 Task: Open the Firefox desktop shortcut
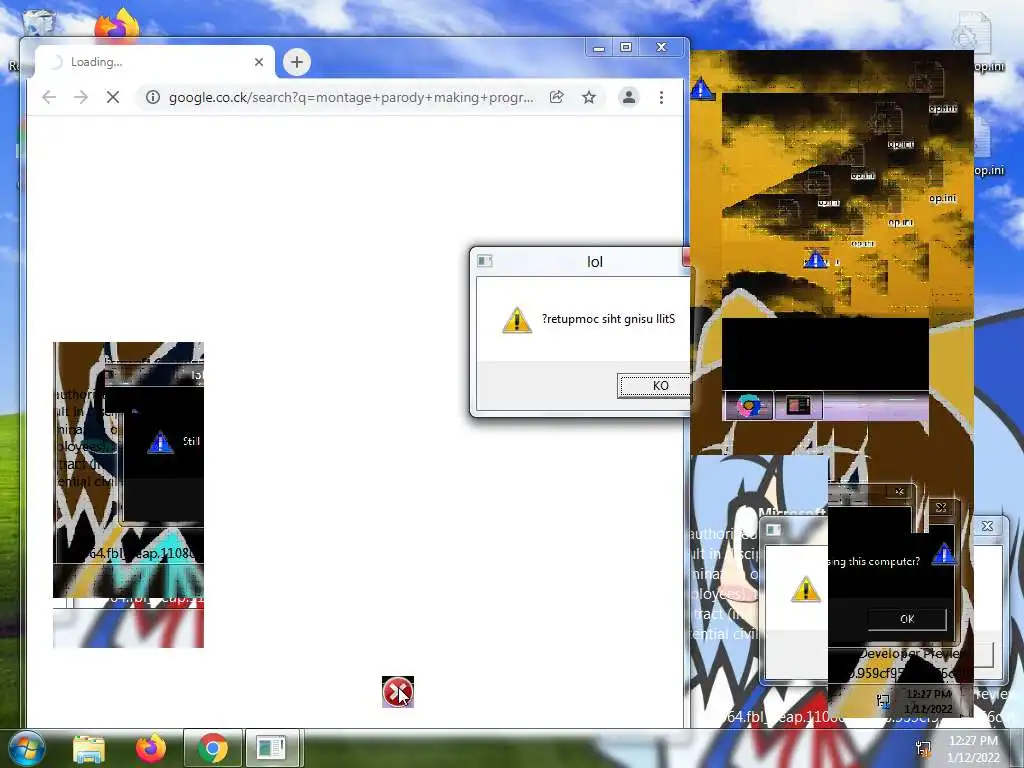pyautogui.click(x=117, y=26)
